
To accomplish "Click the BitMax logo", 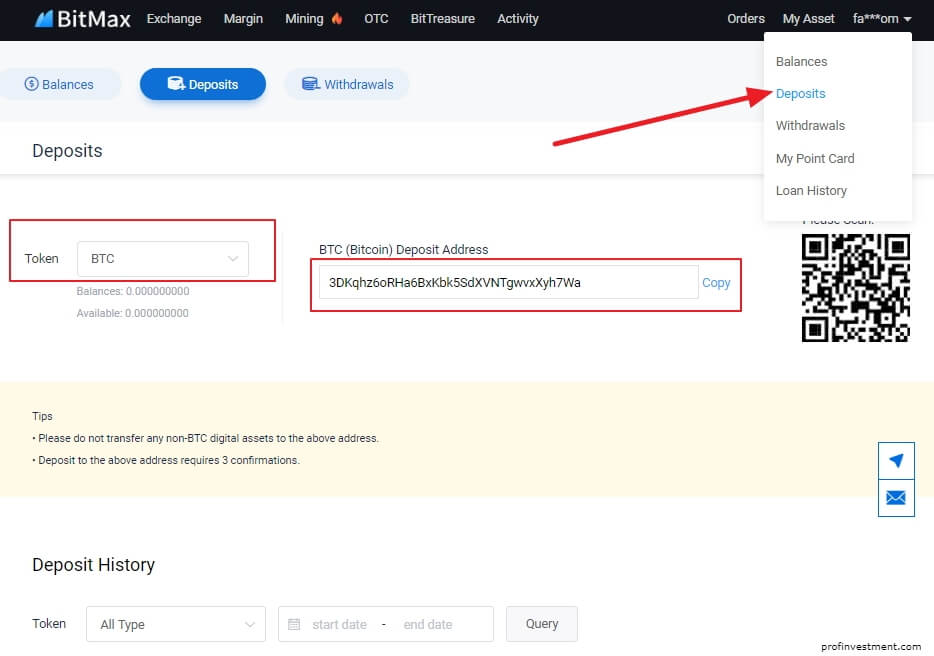I will tap(82, 19).
